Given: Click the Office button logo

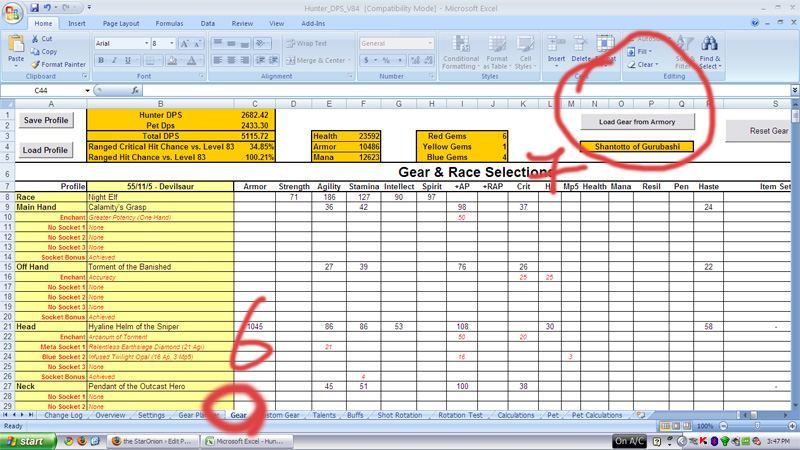Looking at the screenshot, I should 12,13.
